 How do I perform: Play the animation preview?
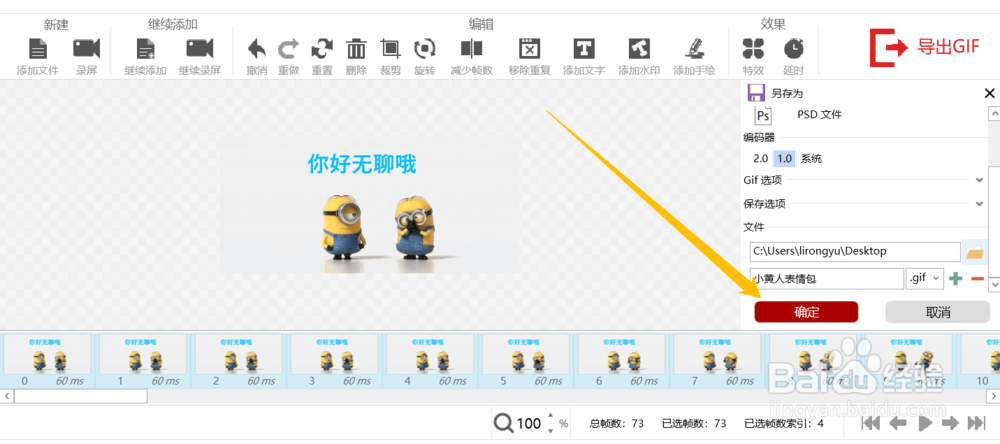tap(926, 423)
